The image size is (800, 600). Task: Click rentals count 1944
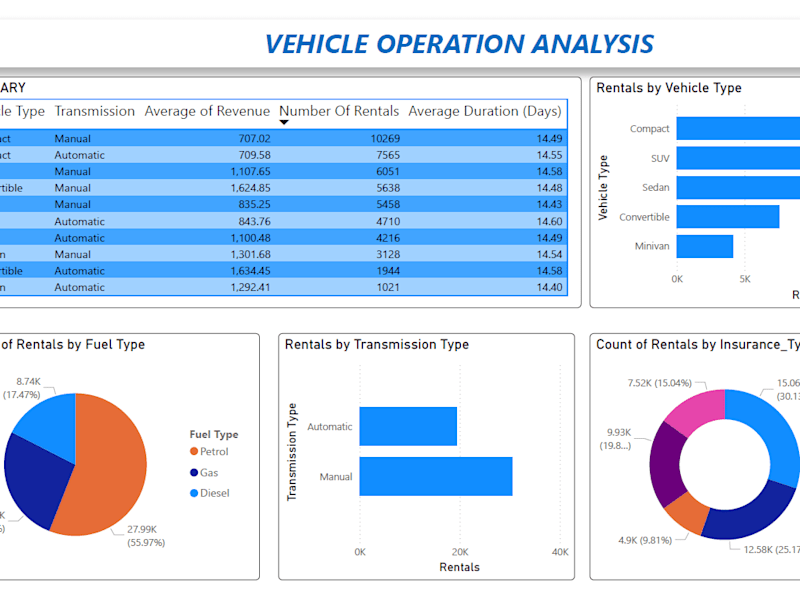(x=388, y=270)
